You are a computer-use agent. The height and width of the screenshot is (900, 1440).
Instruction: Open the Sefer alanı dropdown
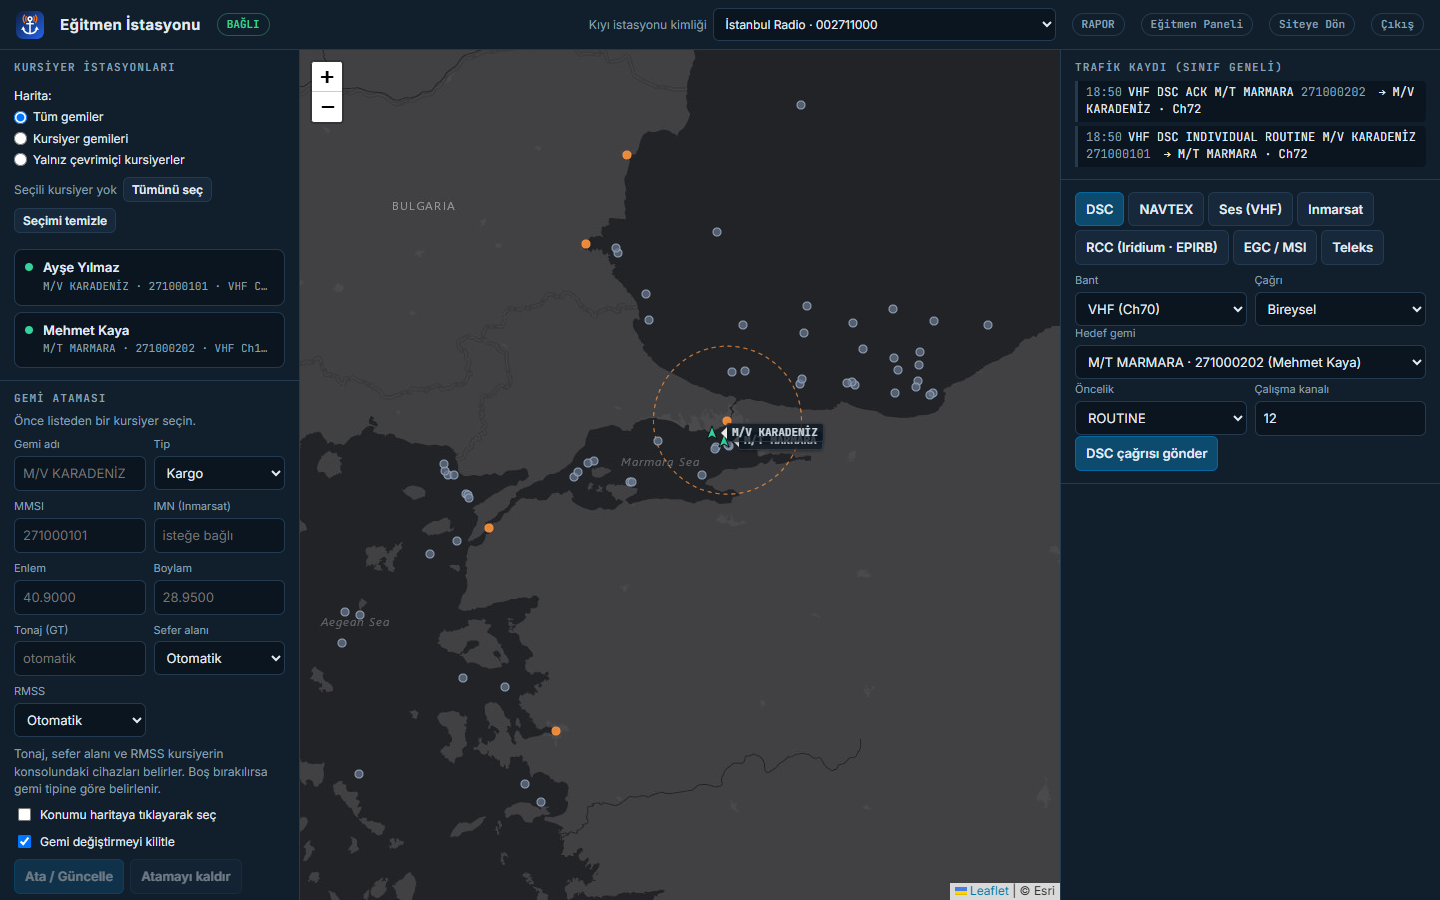point(219,658)
